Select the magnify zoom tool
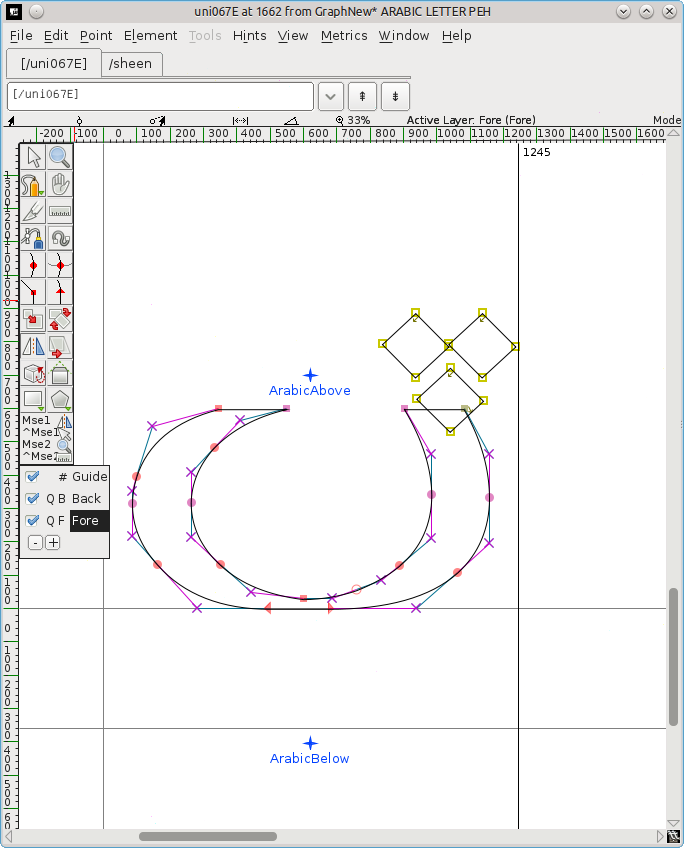The width and height of the screenshot is (684, 848). 60,157
